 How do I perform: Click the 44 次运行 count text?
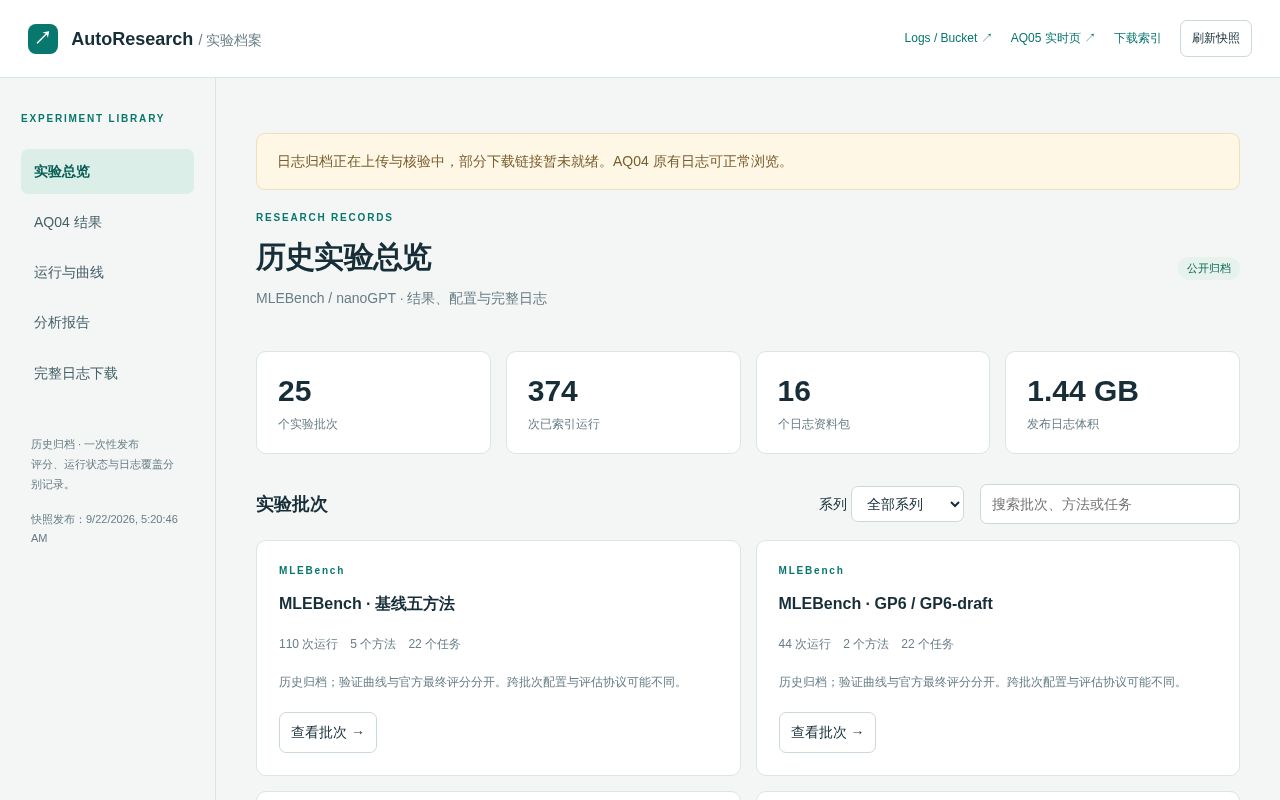tap(805, 644)
